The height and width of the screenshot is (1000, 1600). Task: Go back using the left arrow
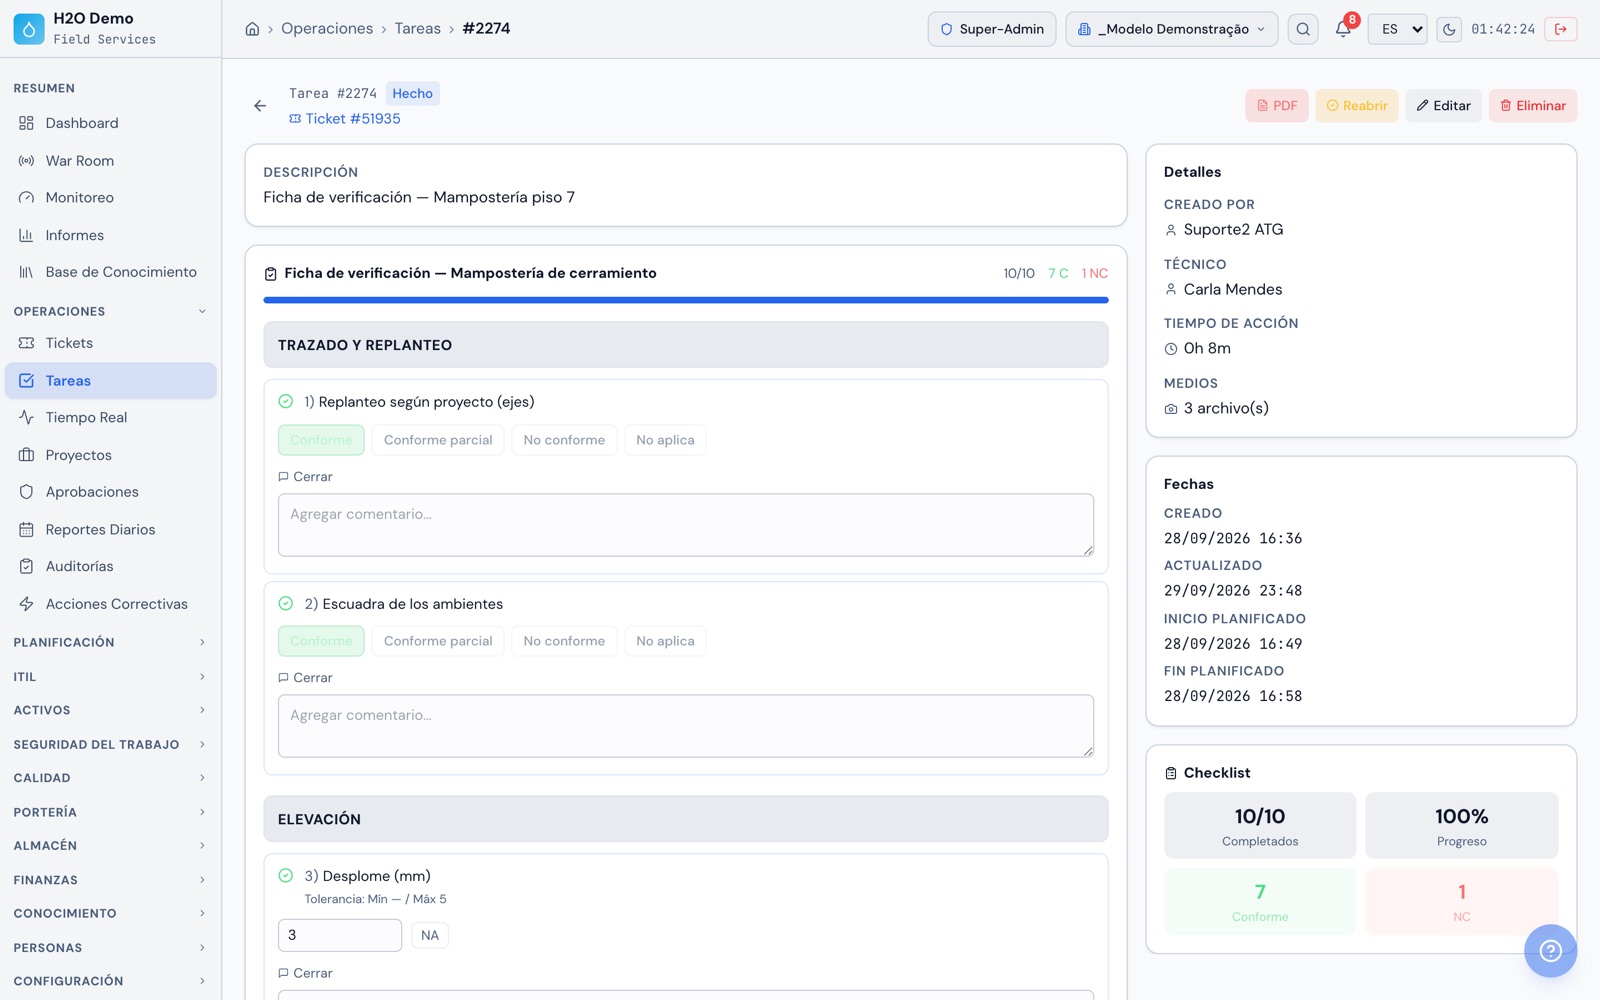tap(260, 106)
